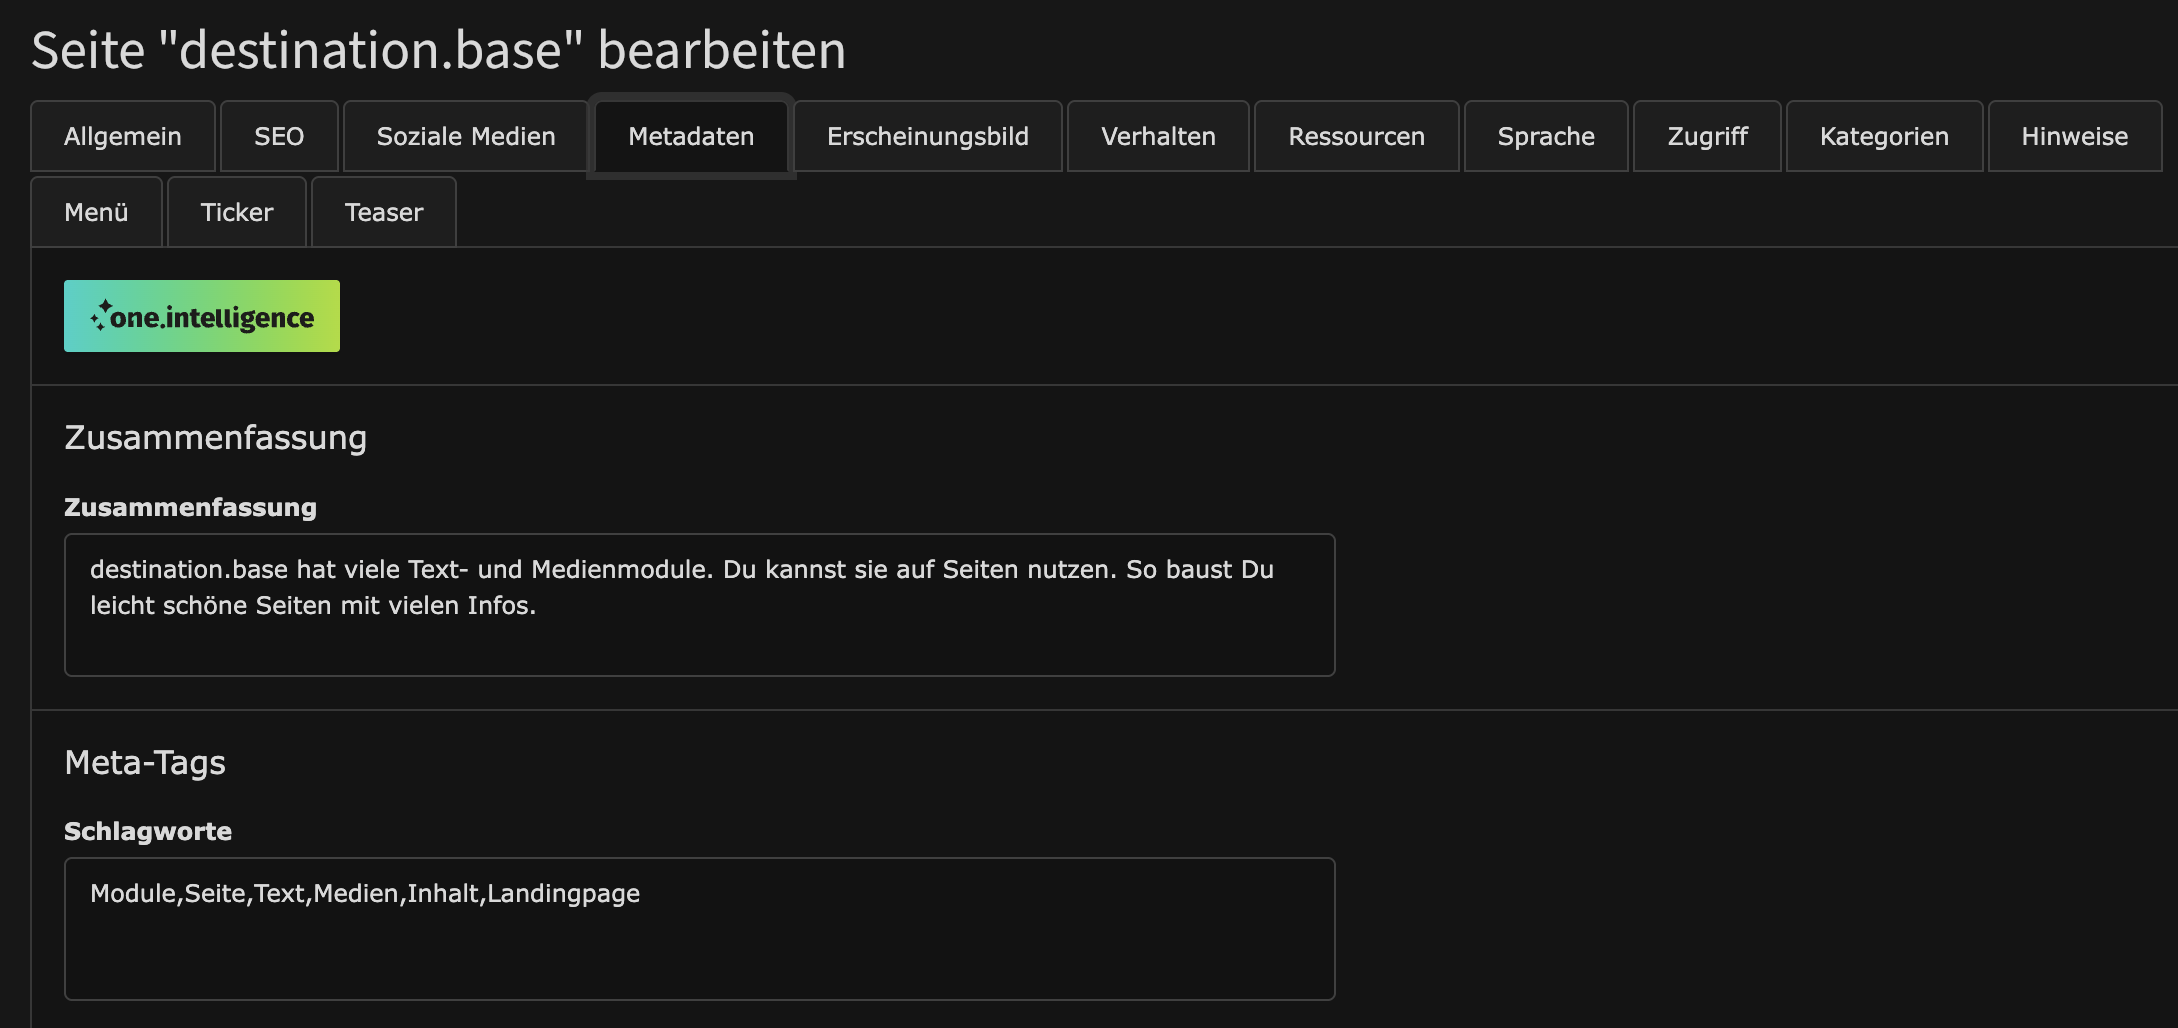Click the Meta-Tags section heading
The height and width of the screenshot is (1028, 2178).
point(145,763)
